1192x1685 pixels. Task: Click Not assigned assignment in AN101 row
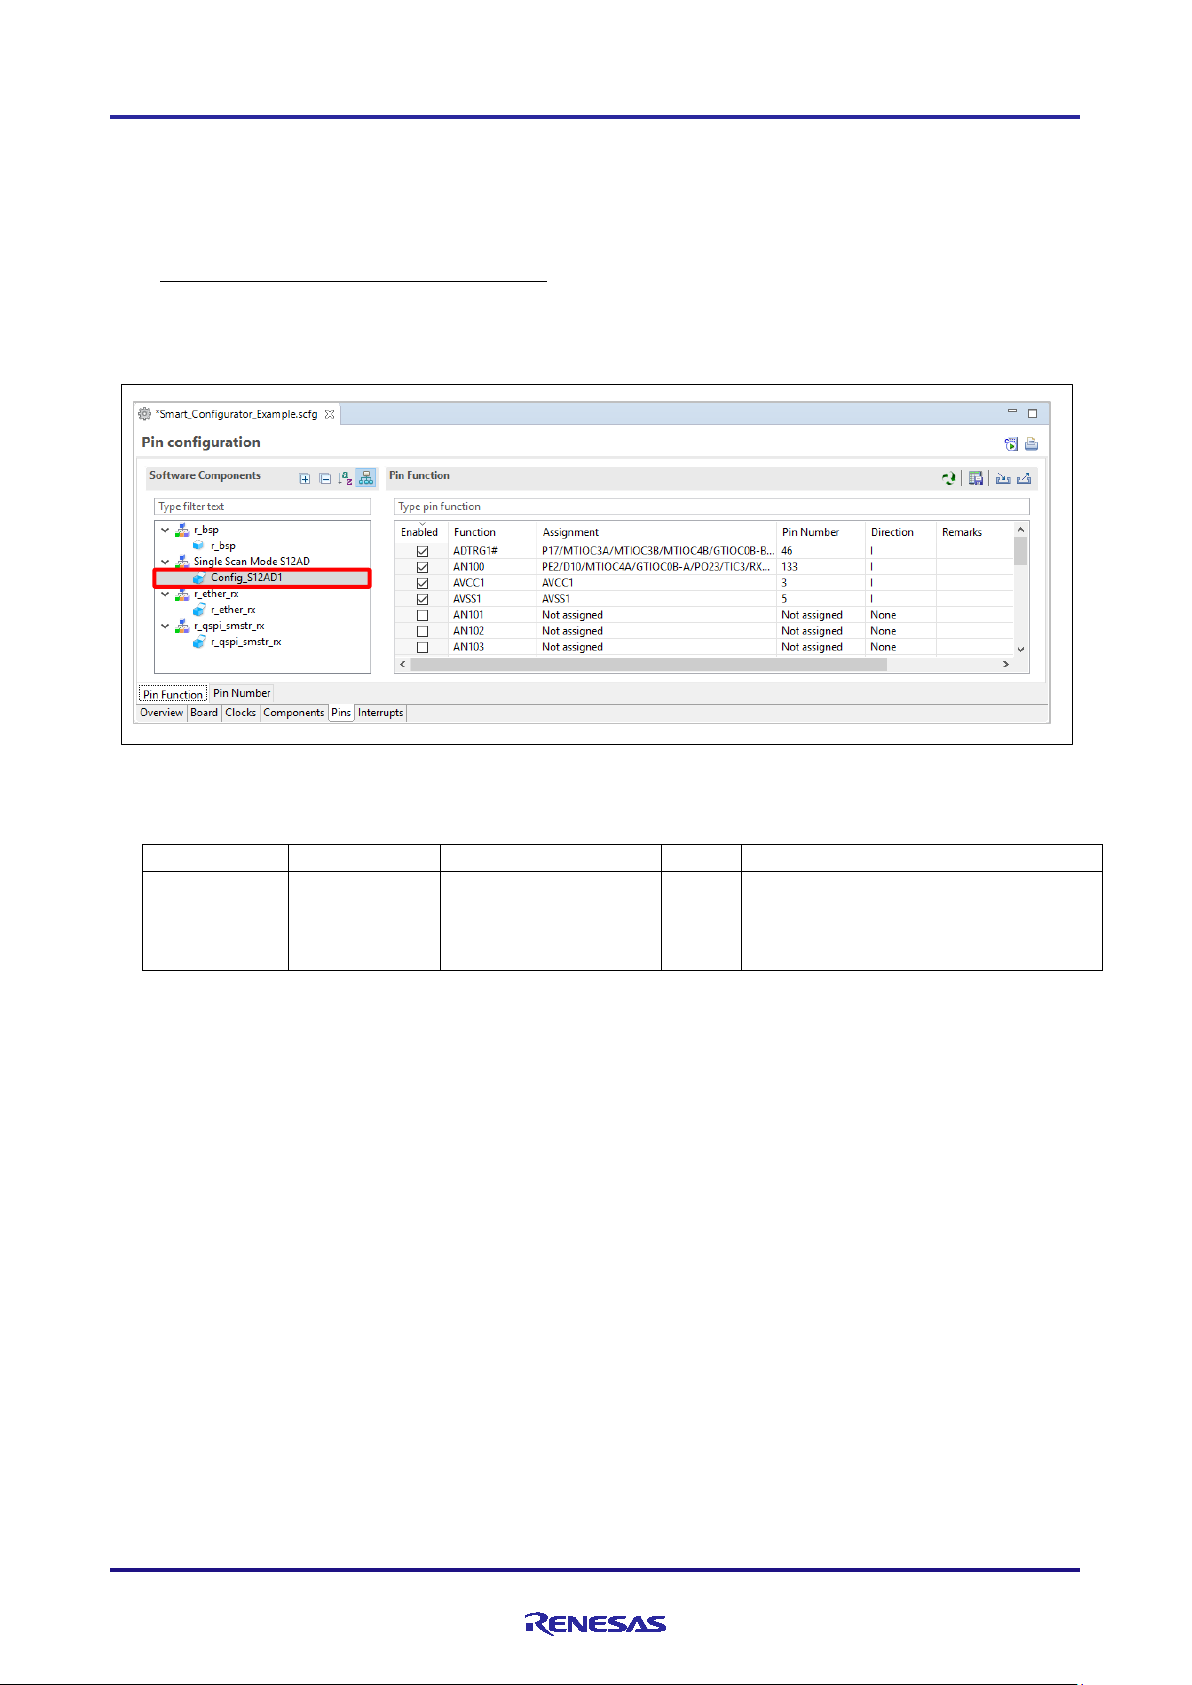[x=572, y=615]
